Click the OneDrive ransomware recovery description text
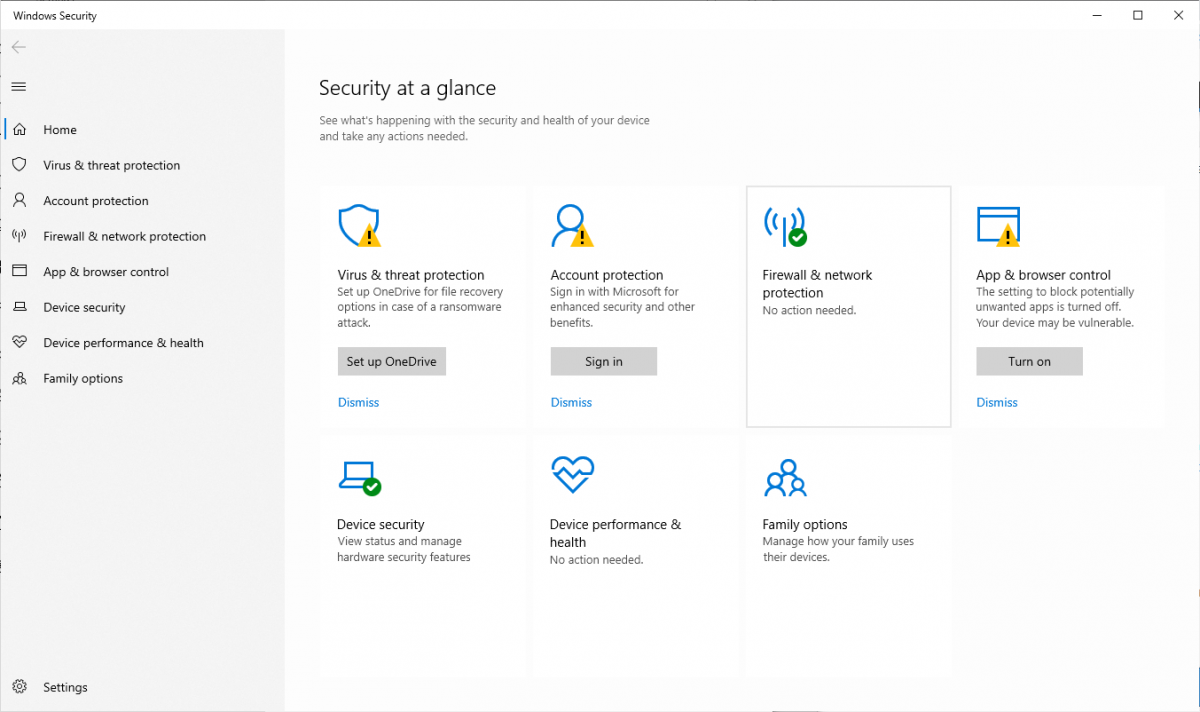The image size is (1200, 712). tap(420, 307)
